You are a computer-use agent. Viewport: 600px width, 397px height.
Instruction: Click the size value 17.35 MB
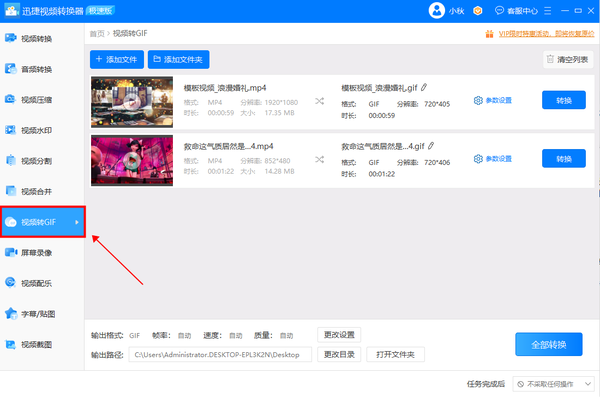279,113
